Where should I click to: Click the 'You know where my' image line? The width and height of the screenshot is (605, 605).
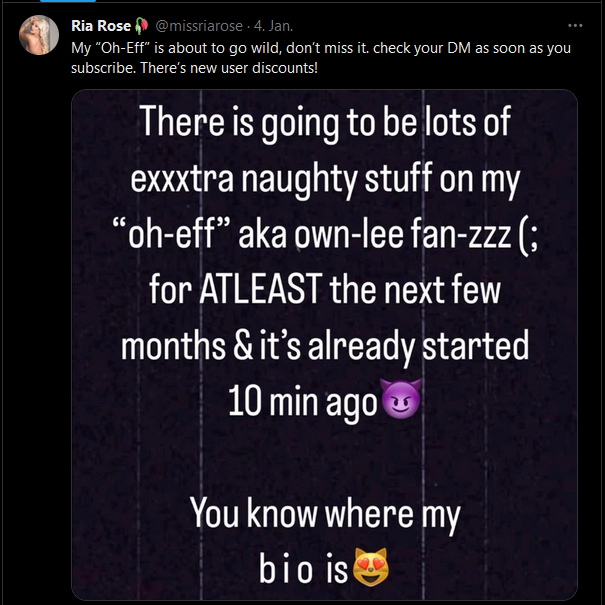[325, 516]
